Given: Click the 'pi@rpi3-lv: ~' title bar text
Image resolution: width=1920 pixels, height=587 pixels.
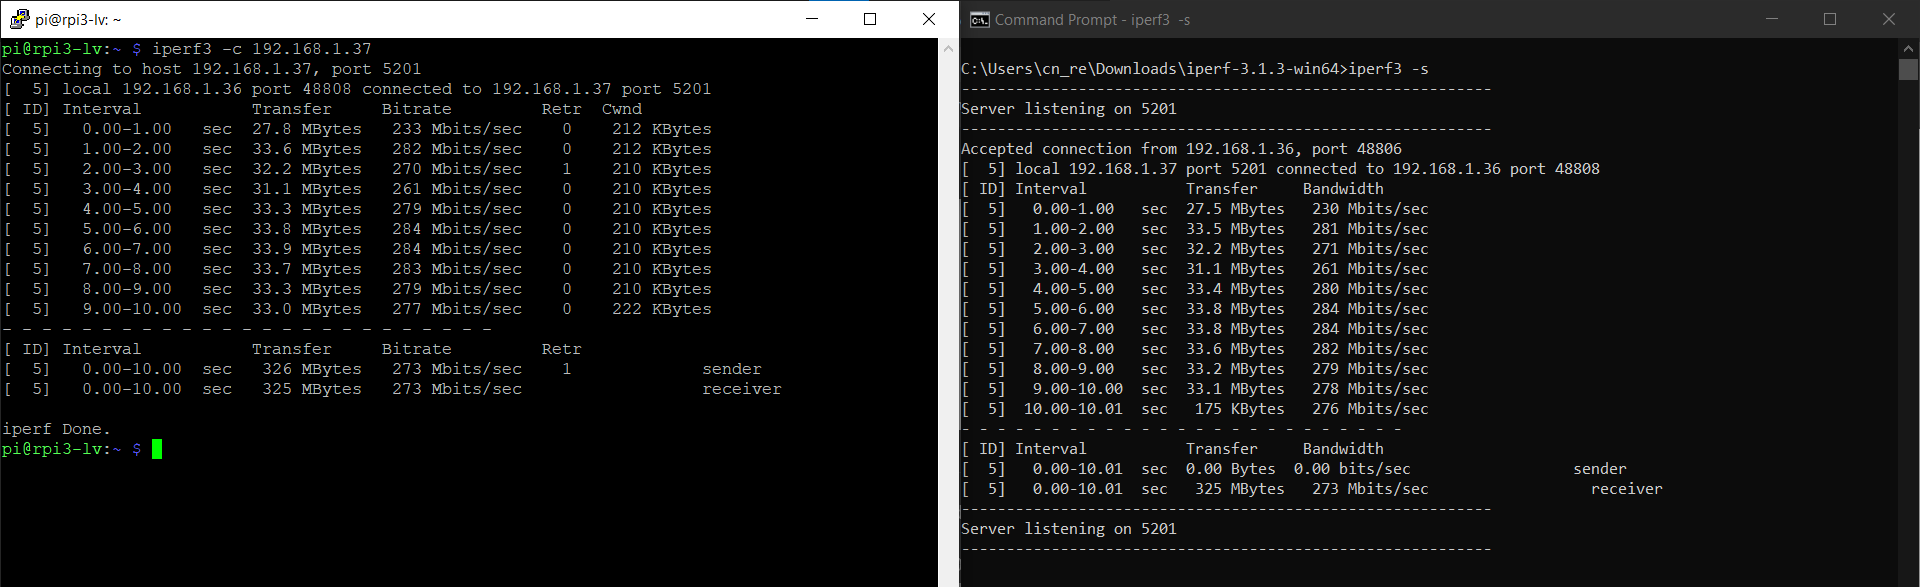Looking at the screenshot, I should point(78,19).
